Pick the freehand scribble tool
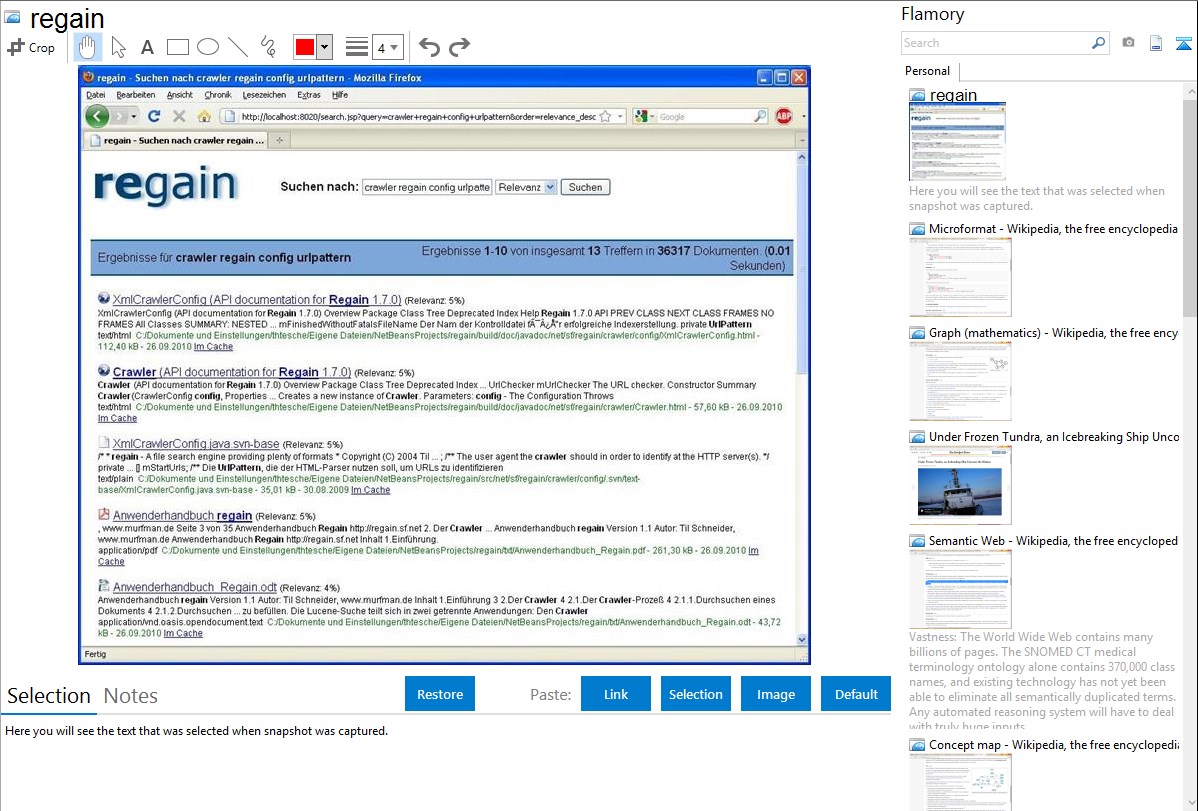 (268, 47)
